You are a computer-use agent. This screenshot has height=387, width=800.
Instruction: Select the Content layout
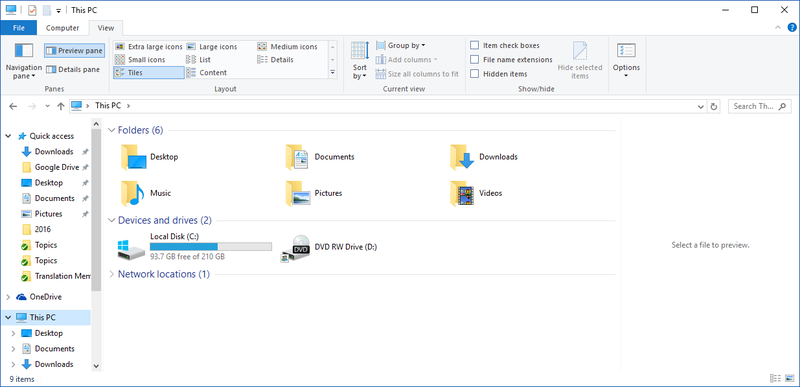[x=207, y=73]
